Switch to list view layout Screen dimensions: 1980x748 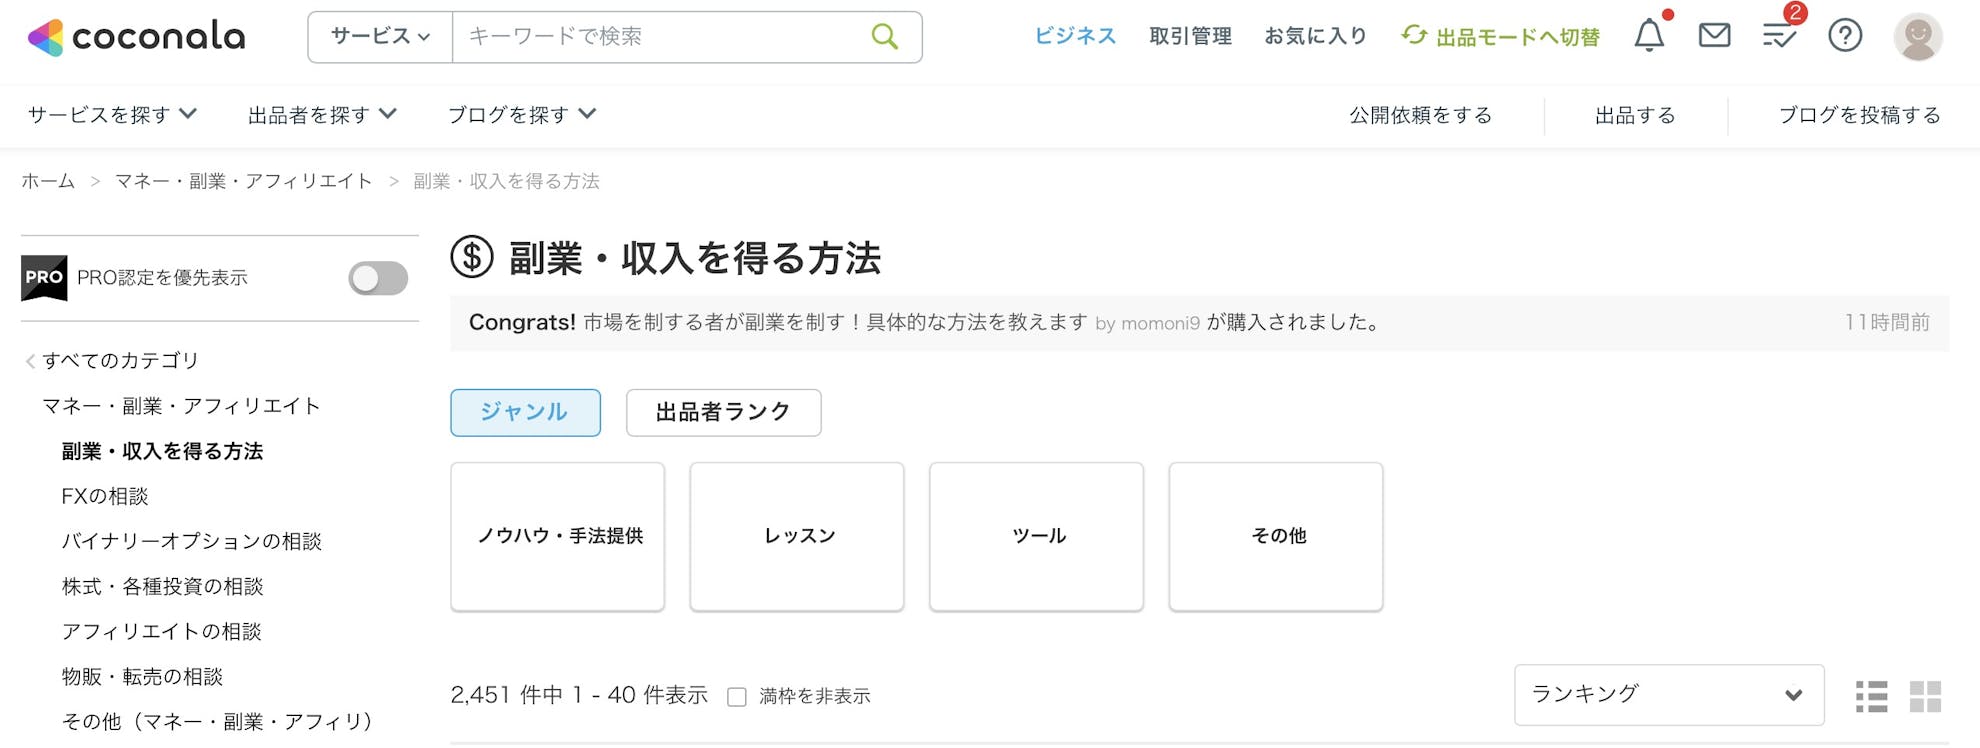point(1871,696)
